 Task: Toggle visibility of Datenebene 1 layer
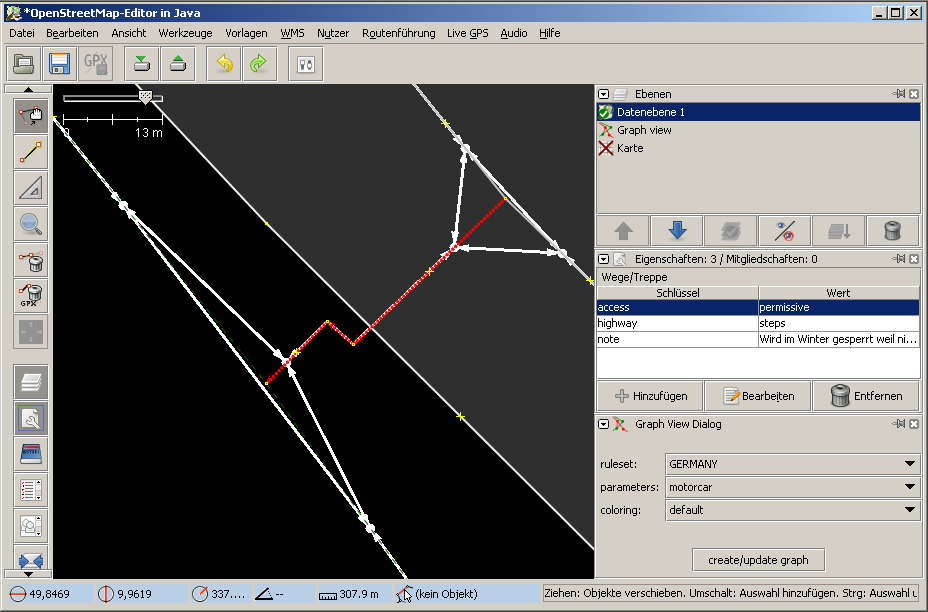pos(605,112)
